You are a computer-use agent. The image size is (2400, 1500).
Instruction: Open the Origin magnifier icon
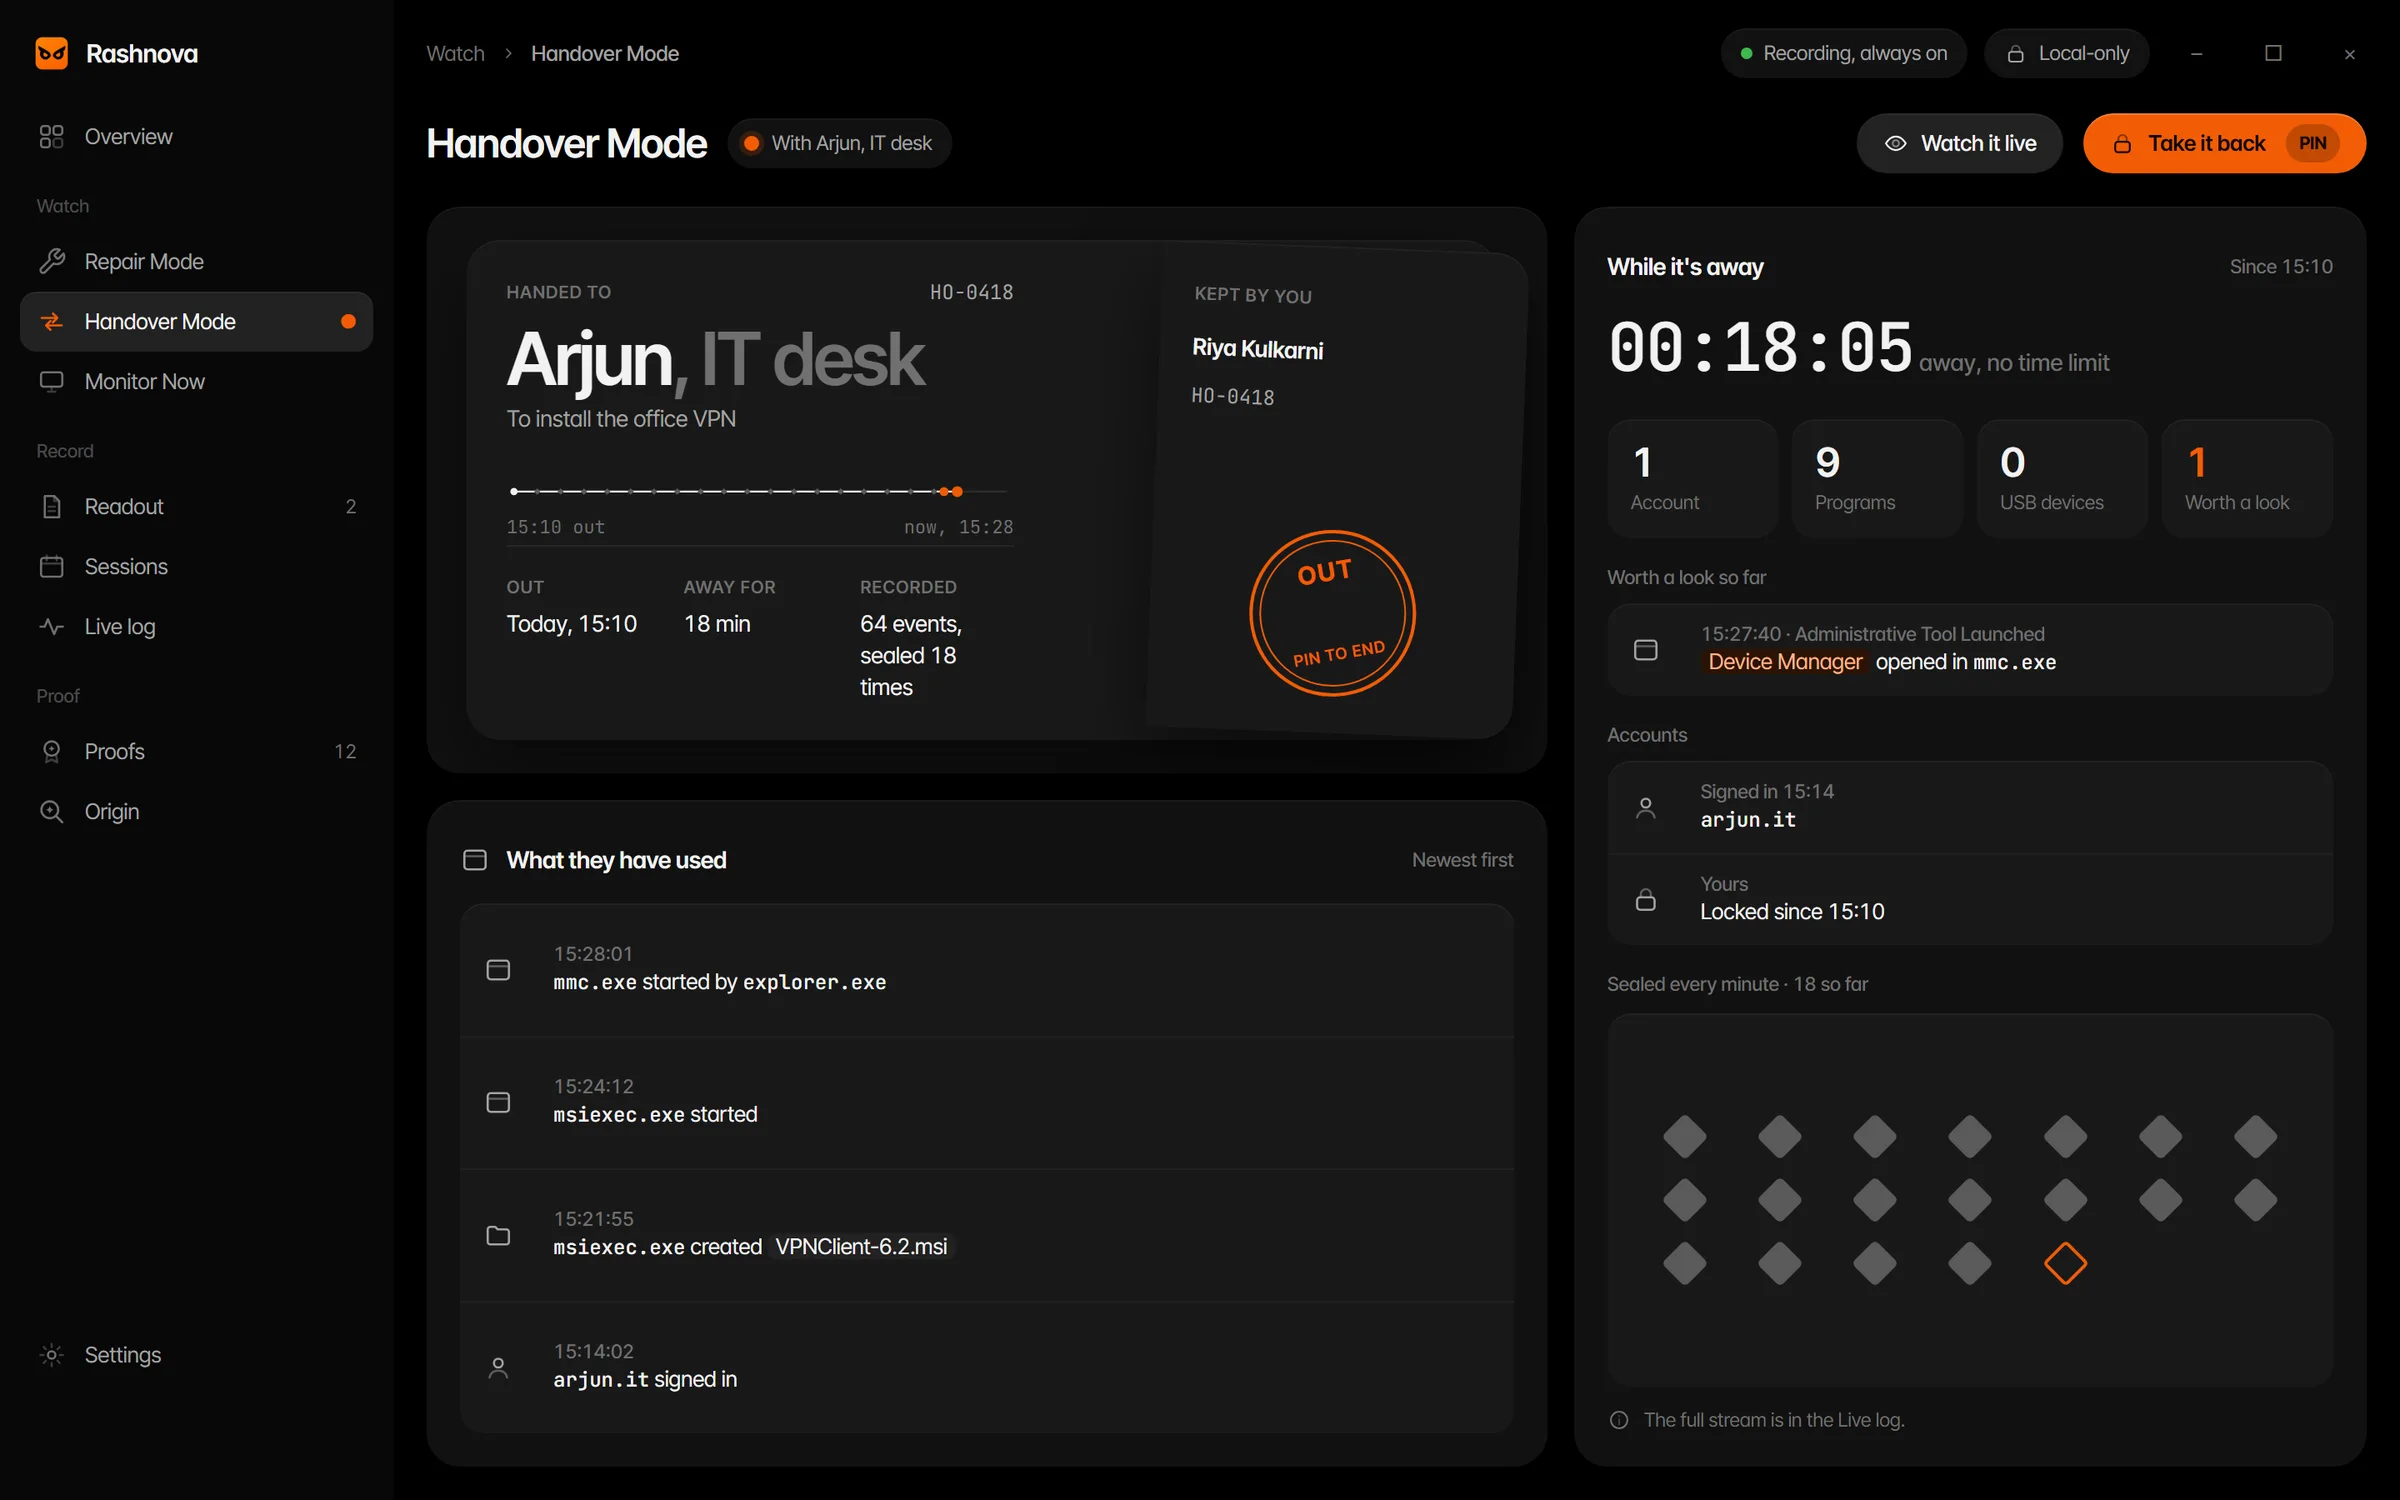pos(51,812)
